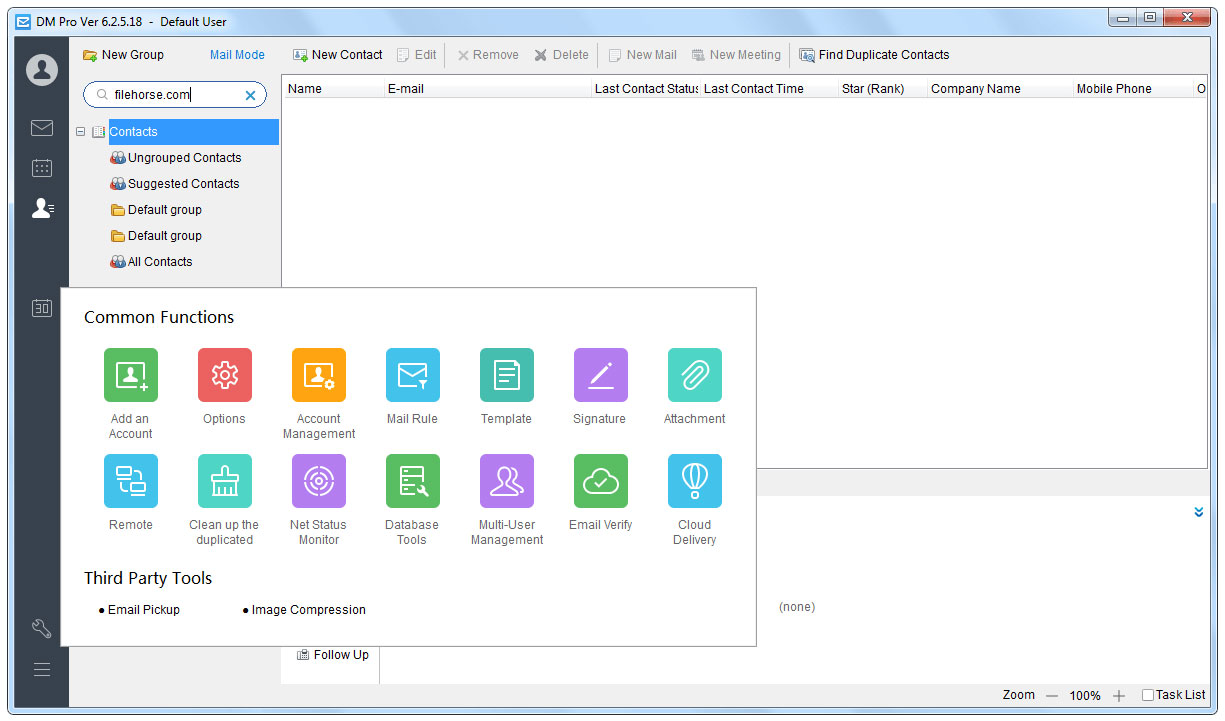Viewport: 1225px width, 721px height.
Task: Open the Mail Rule icon
Action: 412,375
